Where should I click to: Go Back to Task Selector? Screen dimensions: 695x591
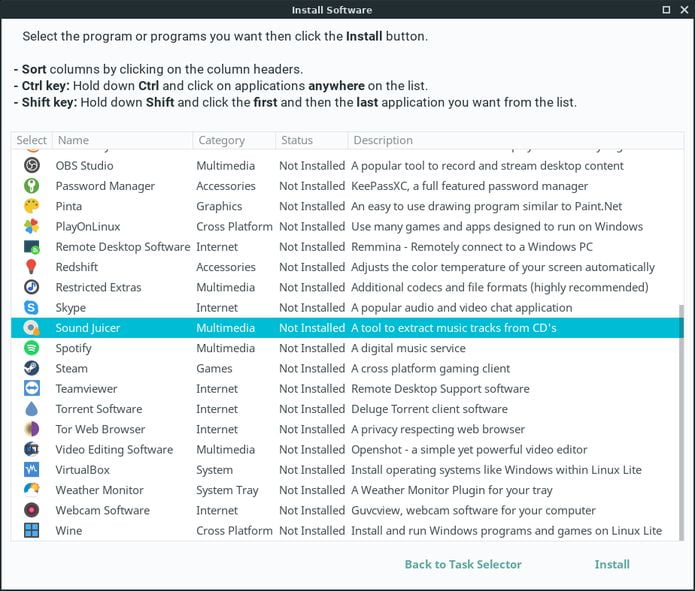(x=463, y=564)
